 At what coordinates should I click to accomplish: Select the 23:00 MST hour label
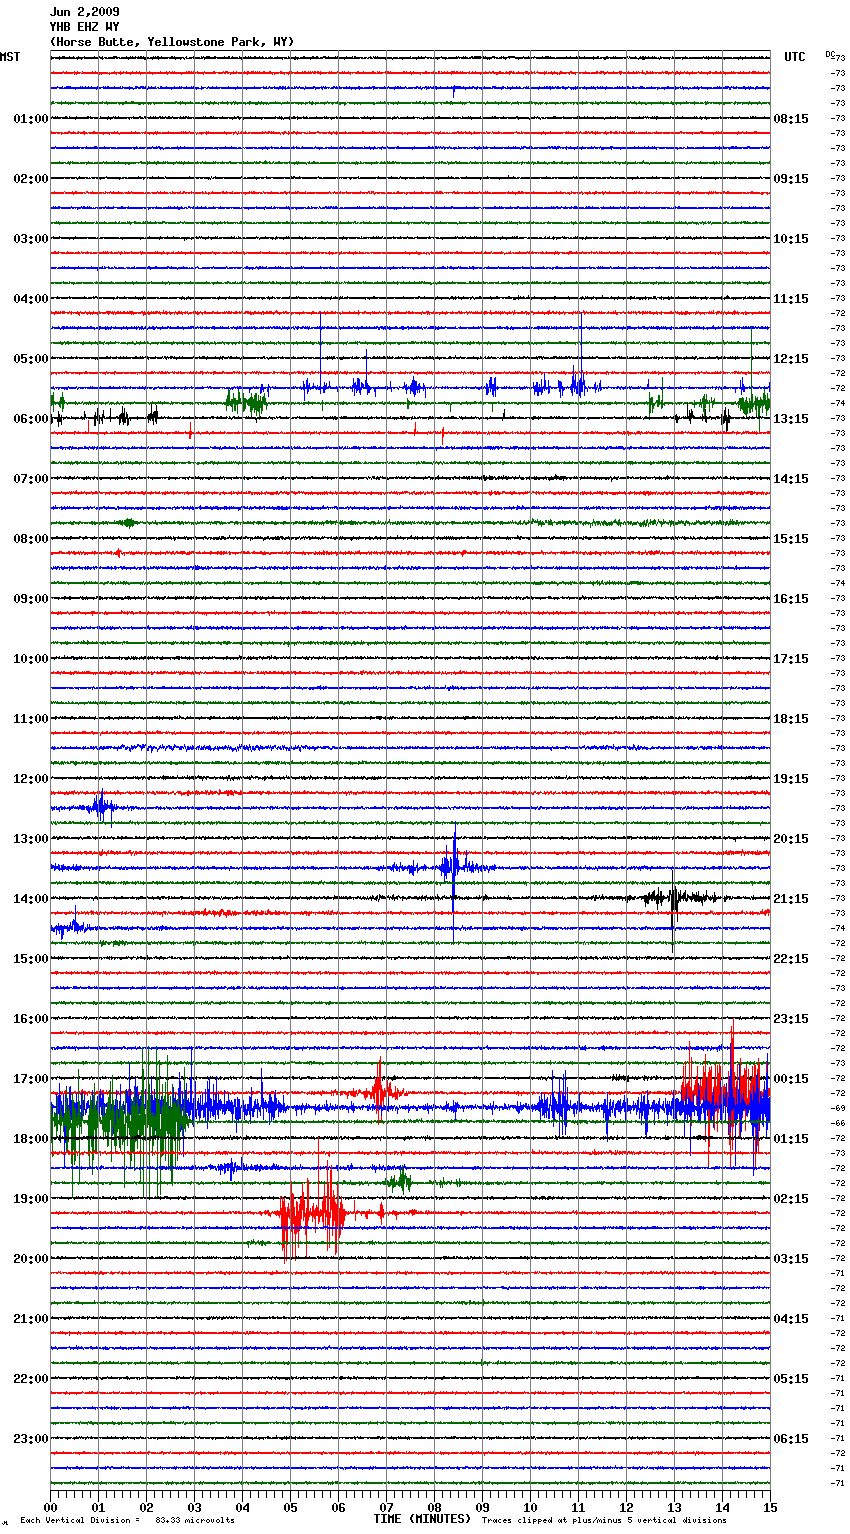click(31, 1439)
